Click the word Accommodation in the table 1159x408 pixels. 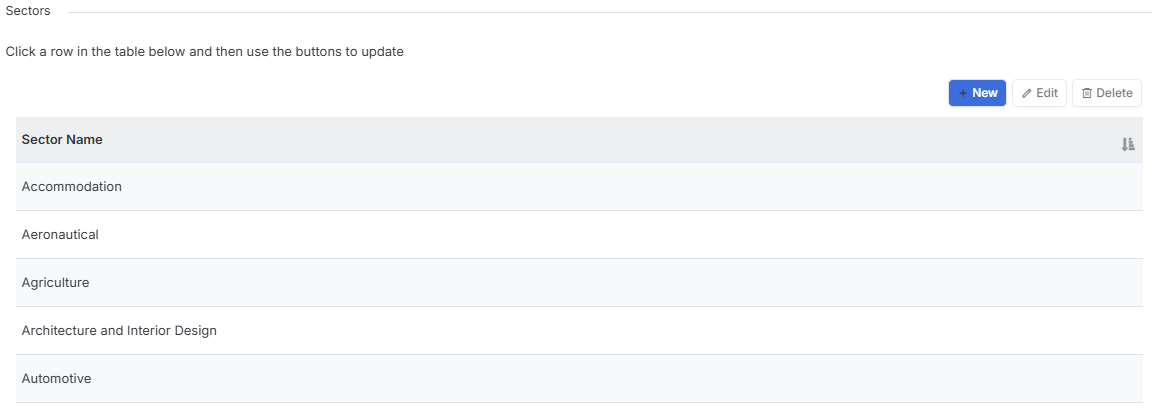click(72, 186)
